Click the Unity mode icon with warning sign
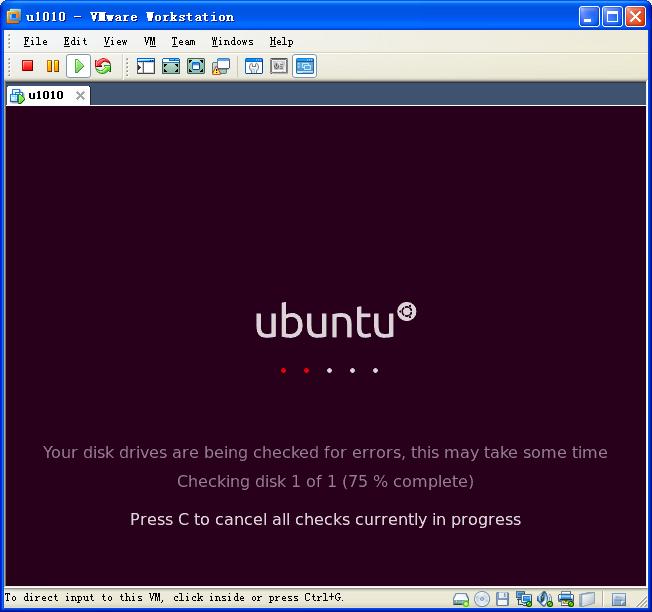This screenshot has height=612, width=652. point(221,66)
